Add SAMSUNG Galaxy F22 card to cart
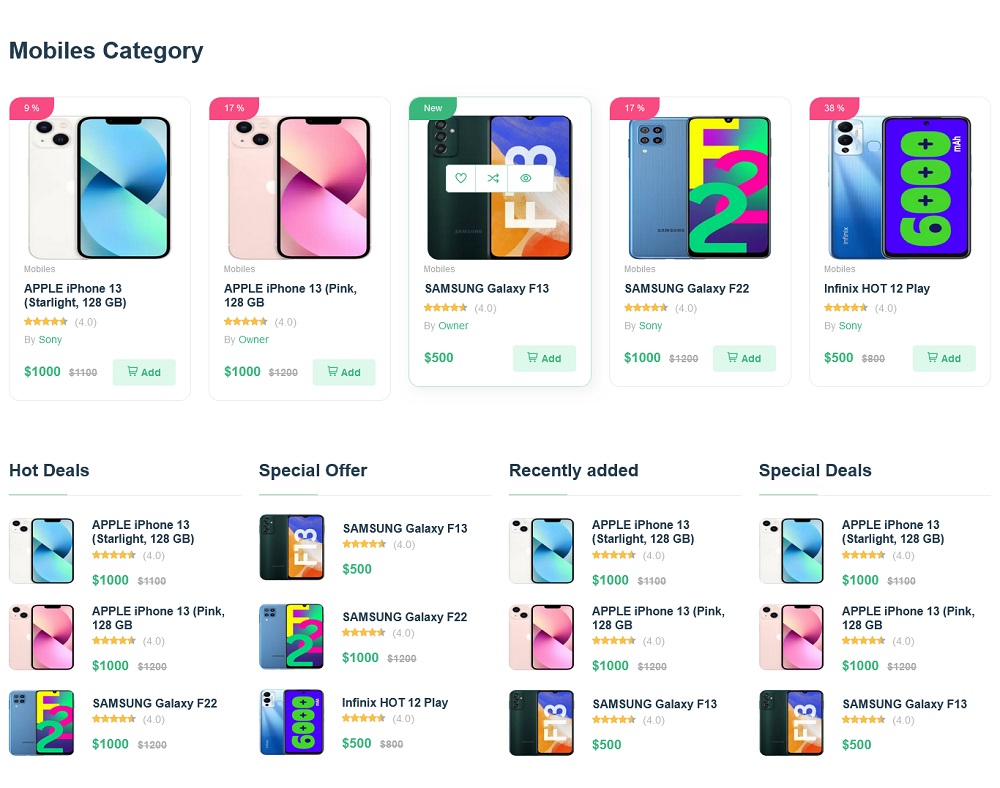Viewport: 1000px width, 788px height. tap(744, 358)
